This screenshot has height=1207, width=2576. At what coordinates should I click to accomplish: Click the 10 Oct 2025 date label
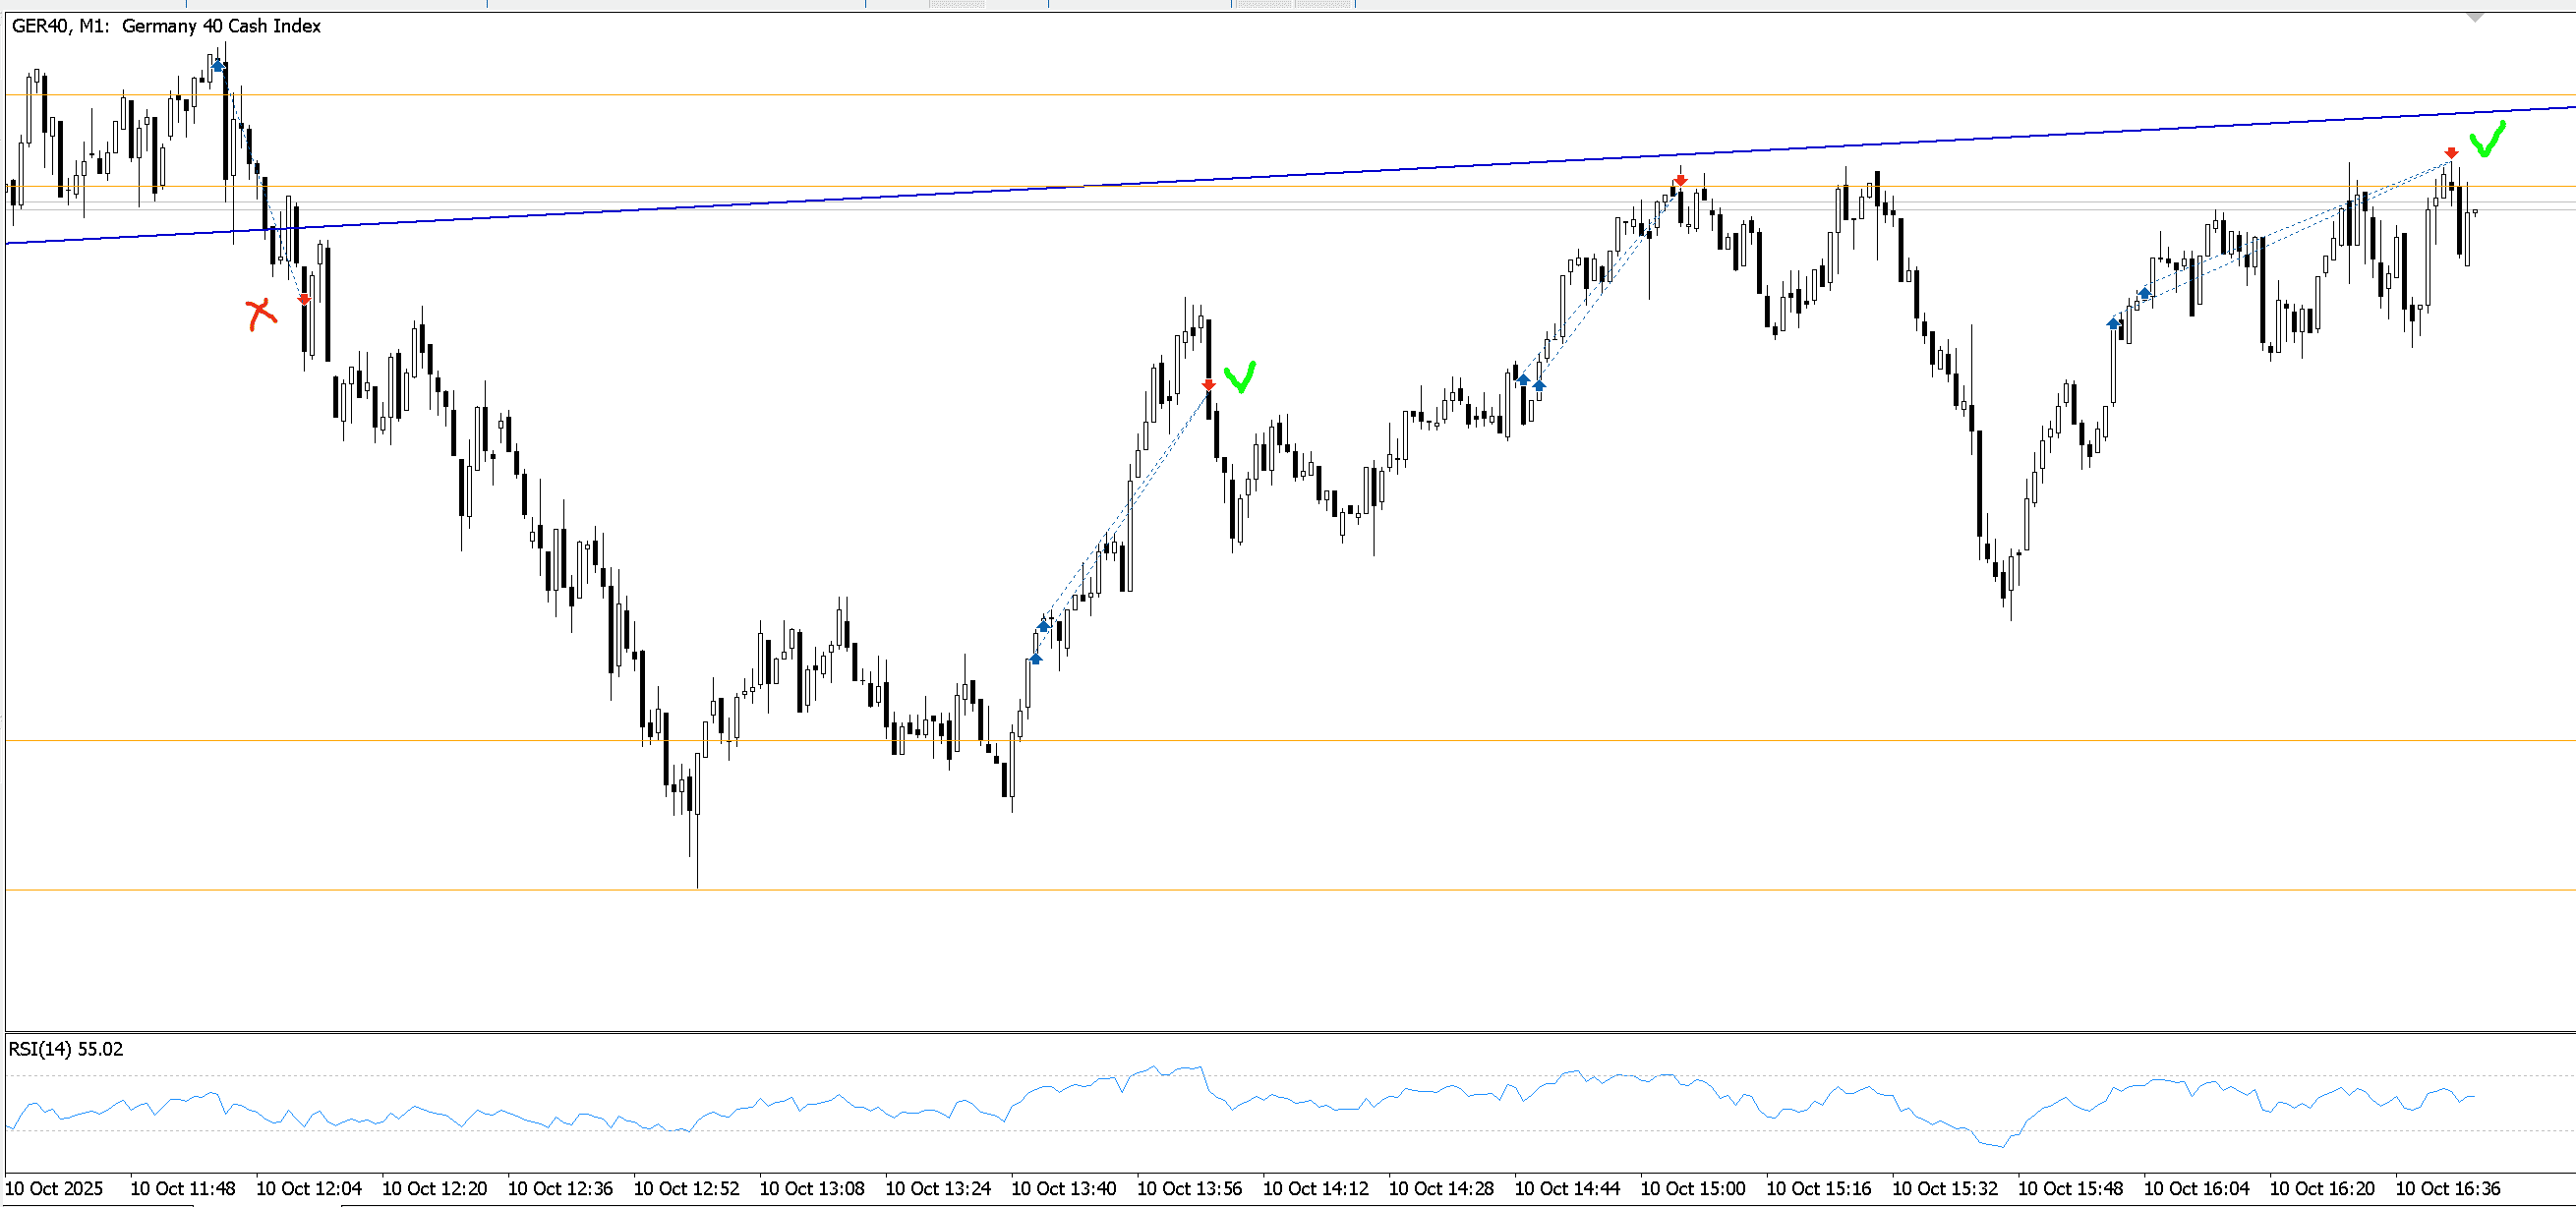coord(54,1188)
